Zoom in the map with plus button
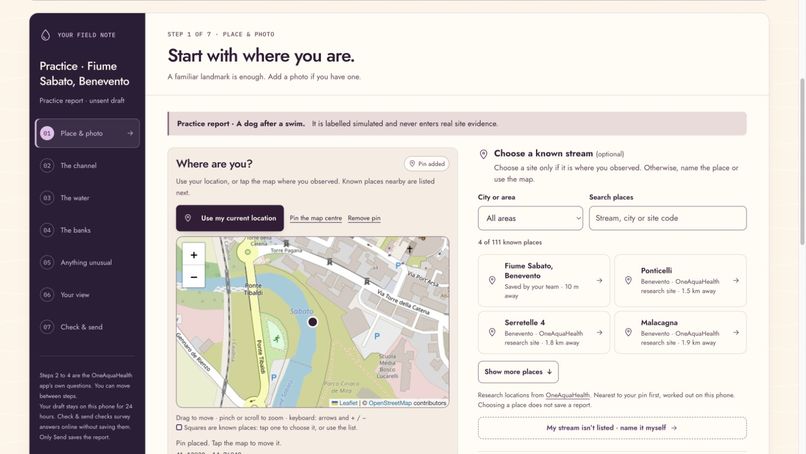Screen dimensions: 806x454 (x=194, y=255)
